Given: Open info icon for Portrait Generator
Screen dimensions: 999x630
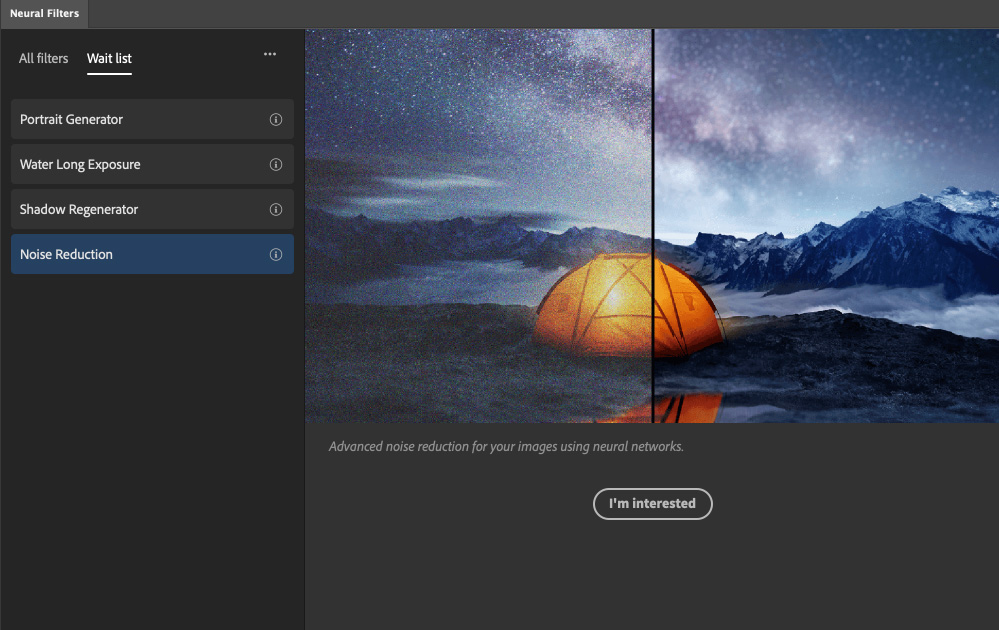Looking at the screenshot, I should click(x=276, y=119).
